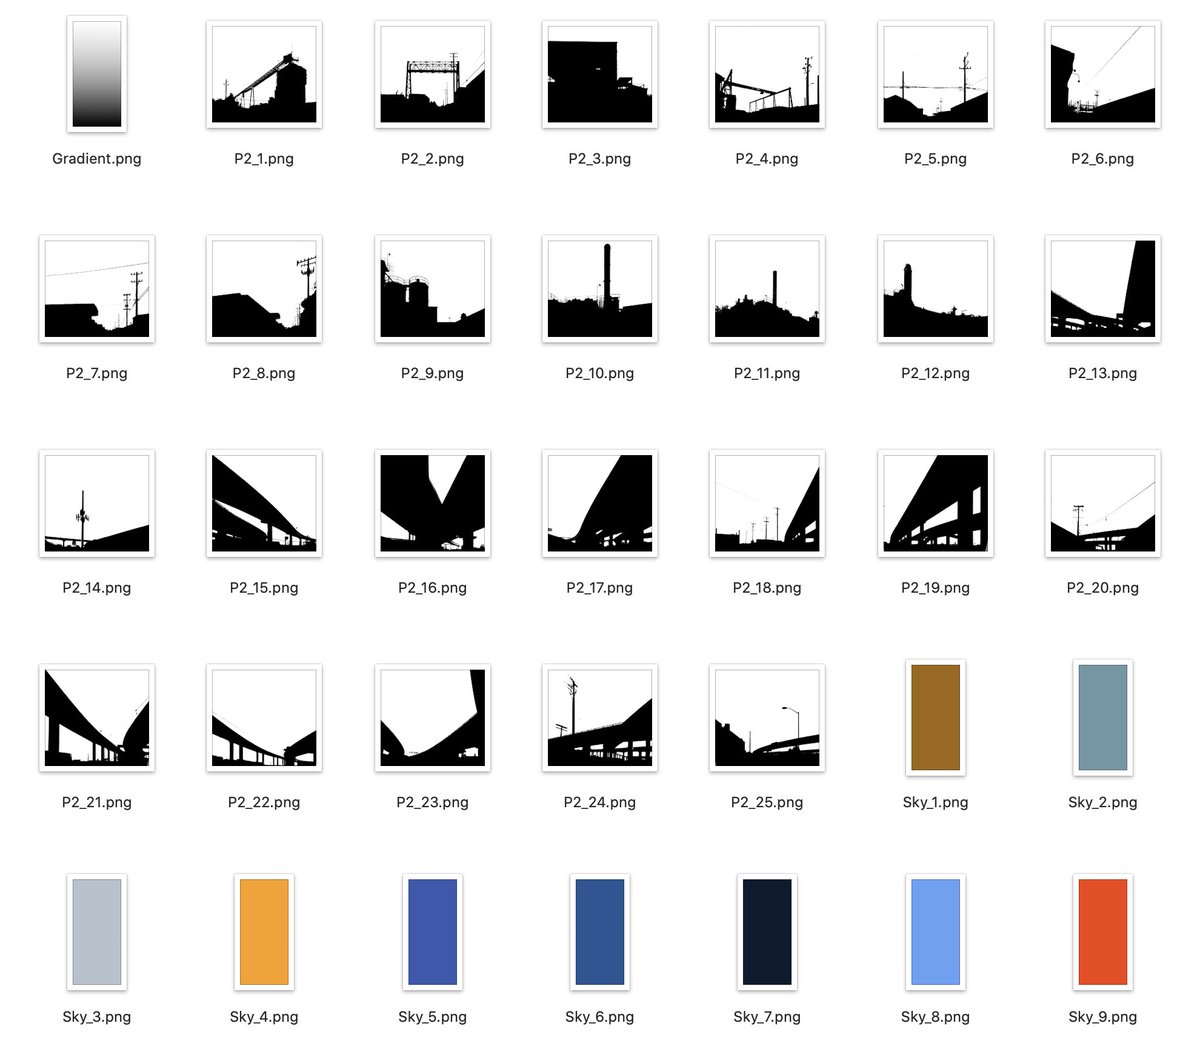Viewport: 1200px width, 1046px height.
Task: Click the 'P2_21.png' file name label
Action: click(x=97, y=803)
